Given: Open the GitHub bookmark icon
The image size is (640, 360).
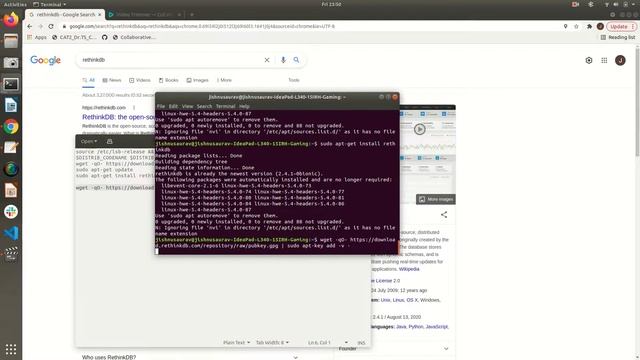Looking at the screenshot, I should tap(104, 37).
